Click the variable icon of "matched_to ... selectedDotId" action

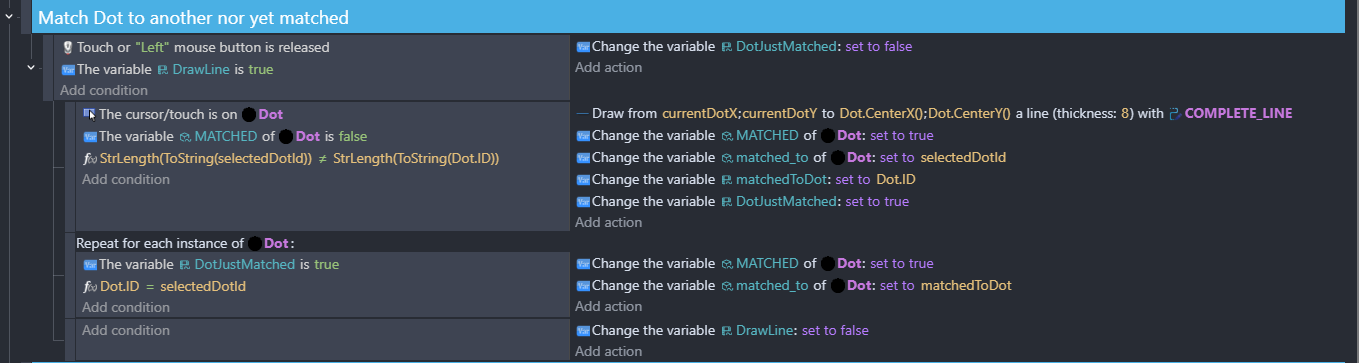click(583, 158)
